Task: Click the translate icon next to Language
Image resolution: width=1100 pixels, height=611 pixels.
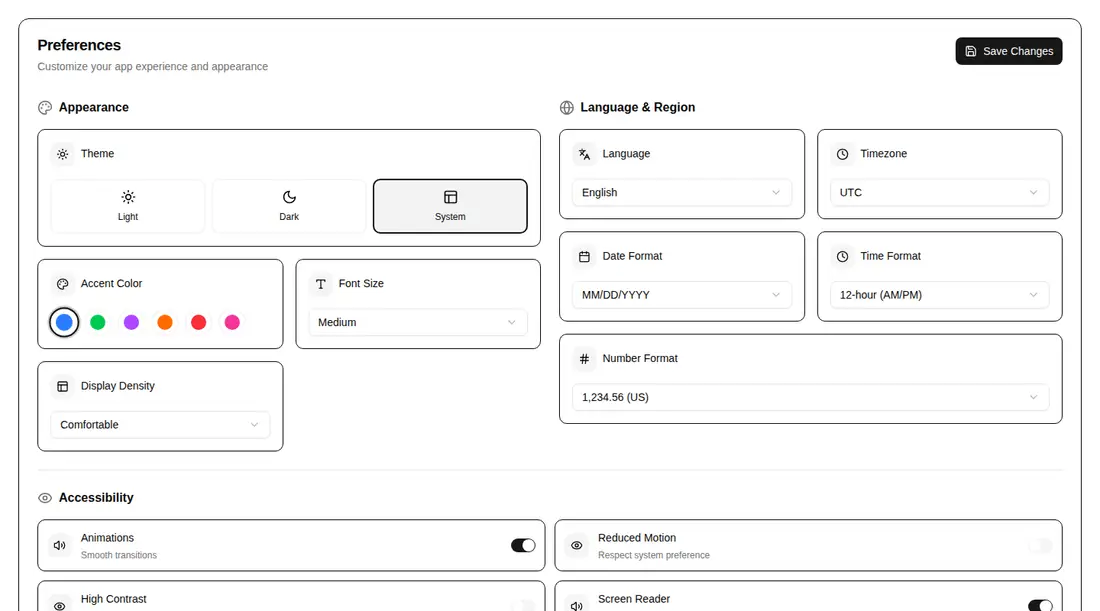Action: (584, 154)
